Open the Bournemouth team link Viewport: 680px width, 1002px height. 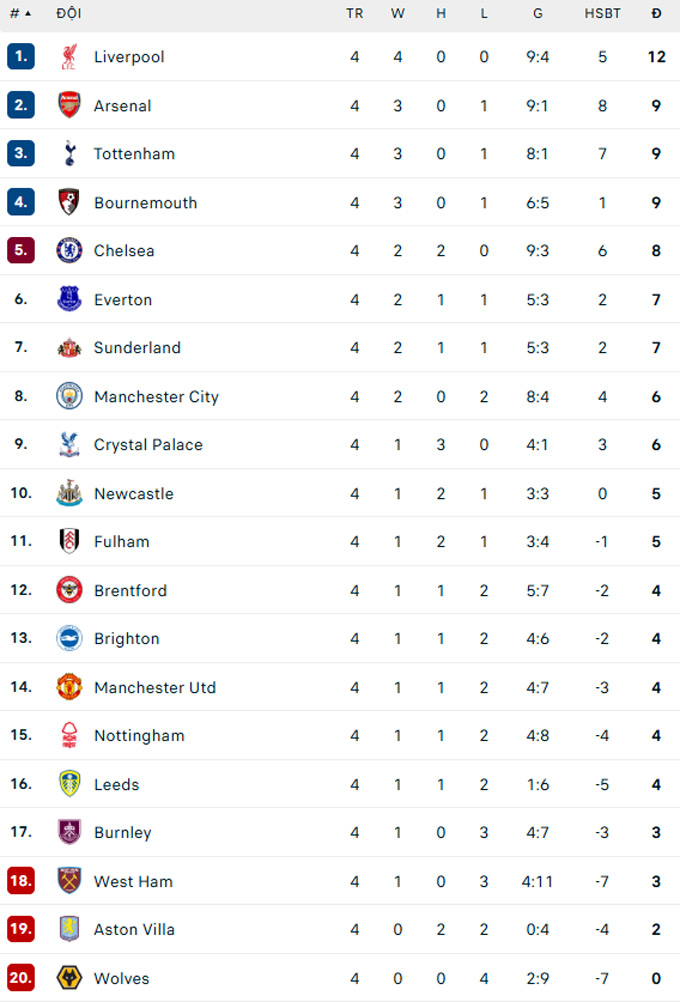pyautogui.click(x=145, y=203)
